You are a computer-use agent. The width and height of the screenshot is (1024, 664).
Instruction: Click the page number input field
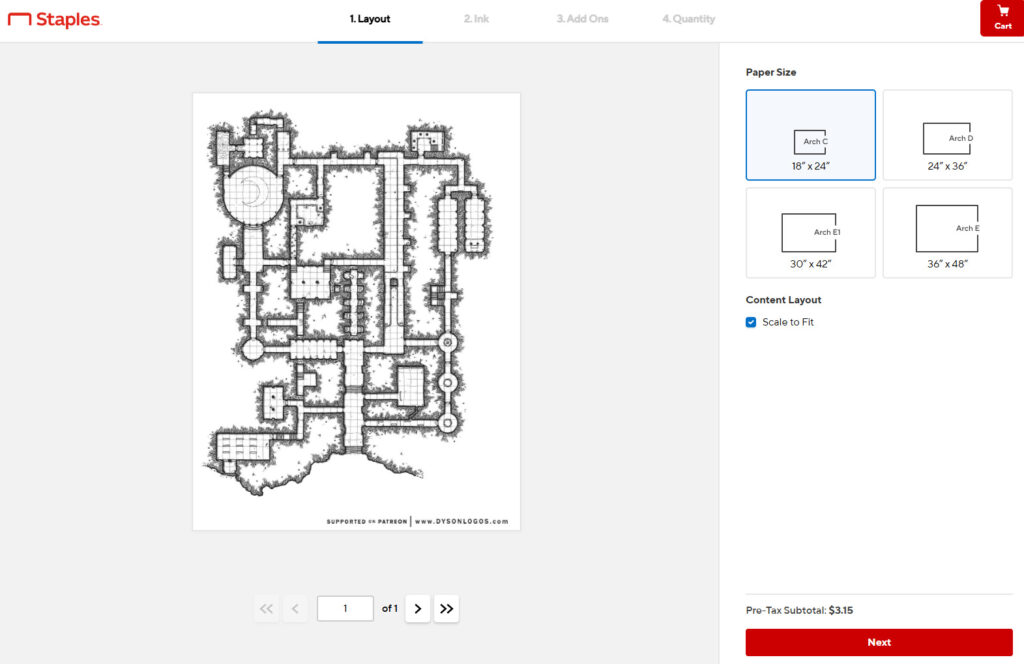tap(345, 609)
